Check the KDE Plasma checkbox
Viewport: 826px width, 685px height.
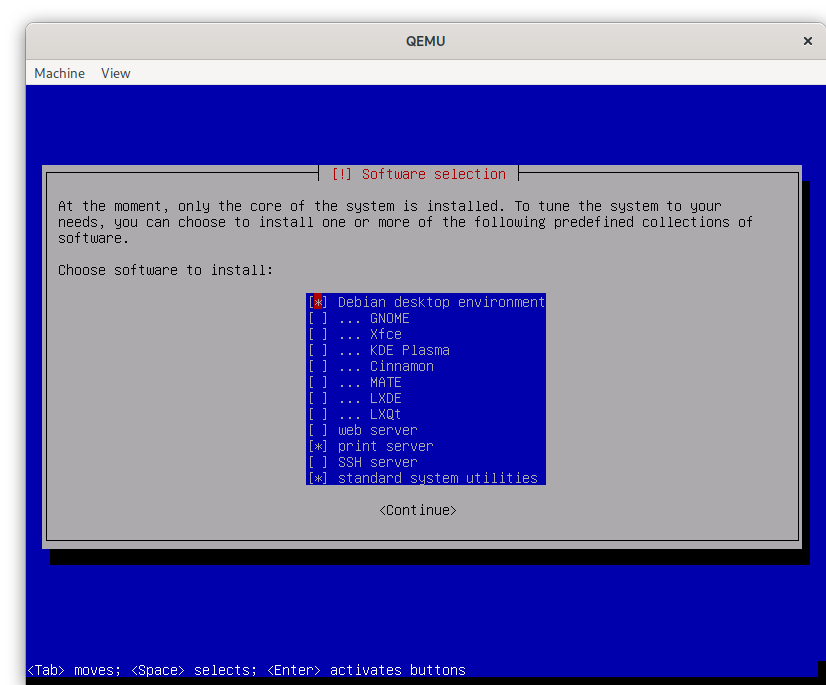318,350
